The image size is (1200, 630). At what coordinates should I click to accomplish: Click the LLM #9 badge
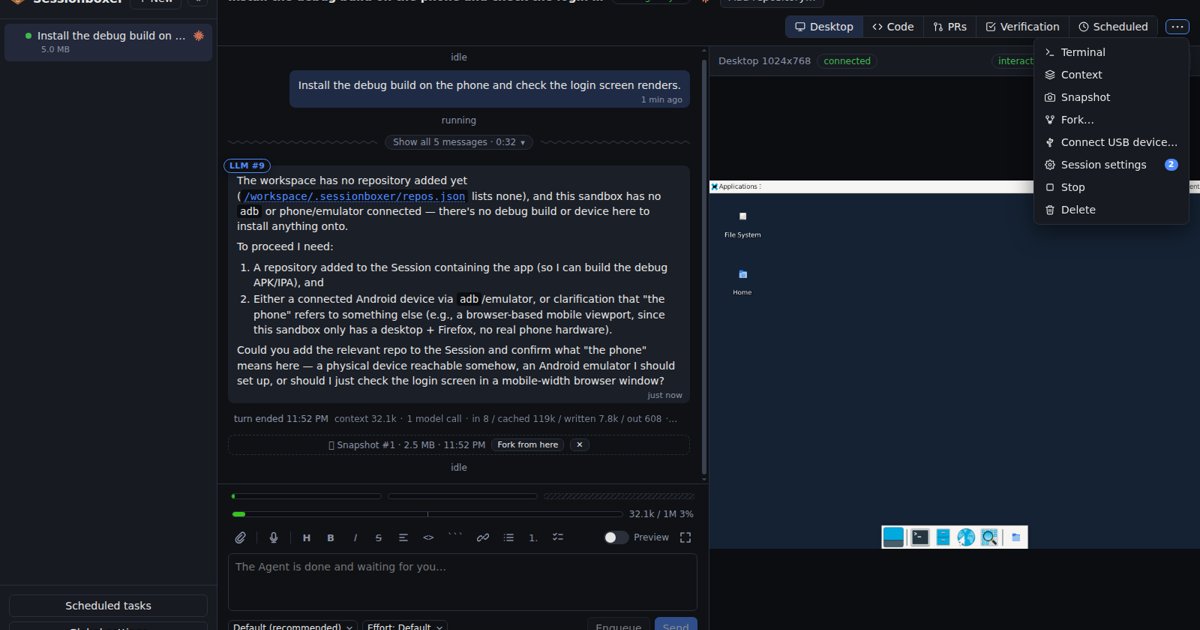tap(247, 166)
